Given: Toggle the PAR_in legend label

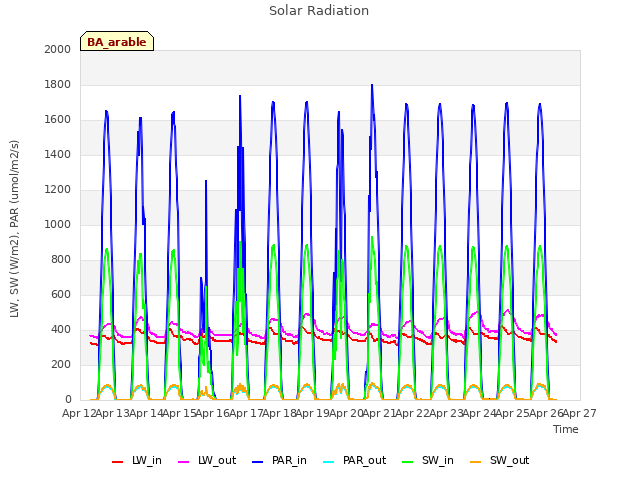Looking at the screenshot, I should pyautogui.click(x=289, y=460).
